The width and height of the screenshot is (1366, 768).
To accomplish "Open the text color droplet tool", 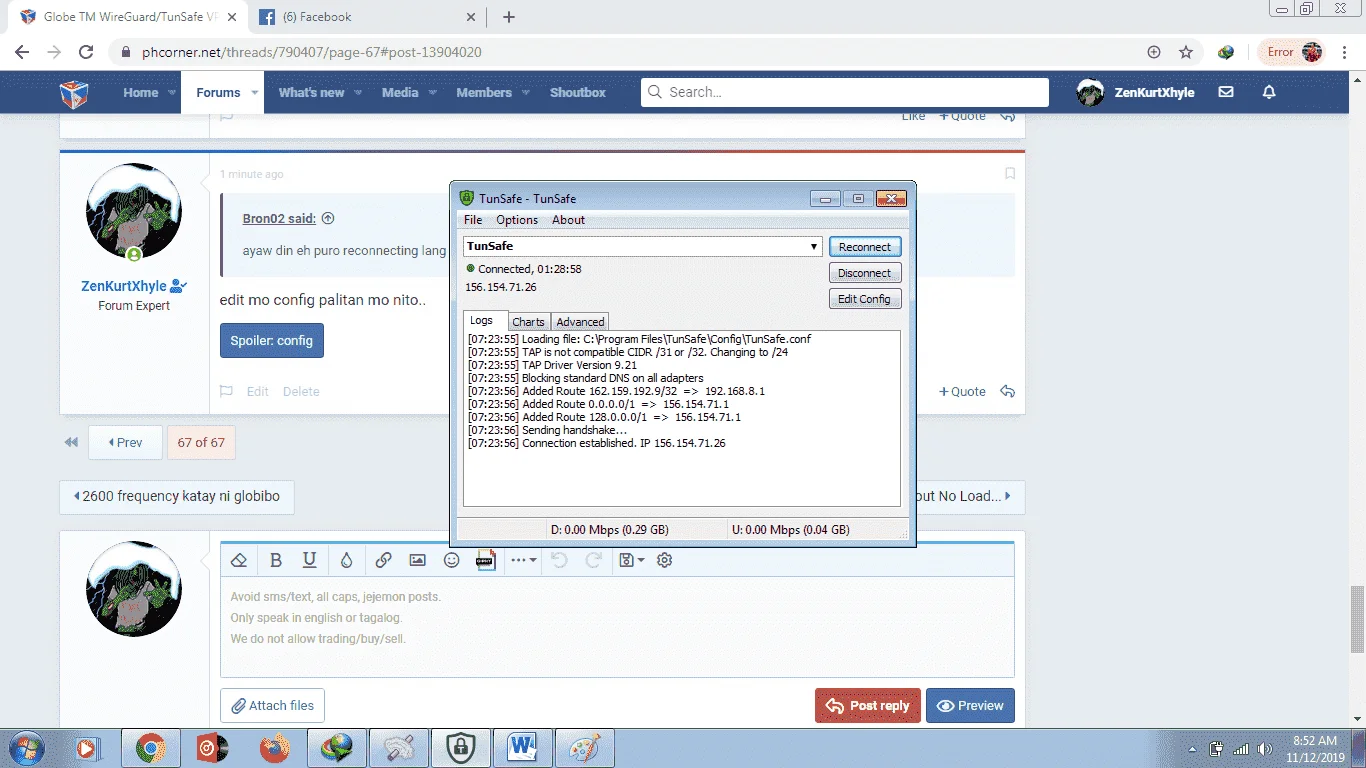I will pos(346,560).
